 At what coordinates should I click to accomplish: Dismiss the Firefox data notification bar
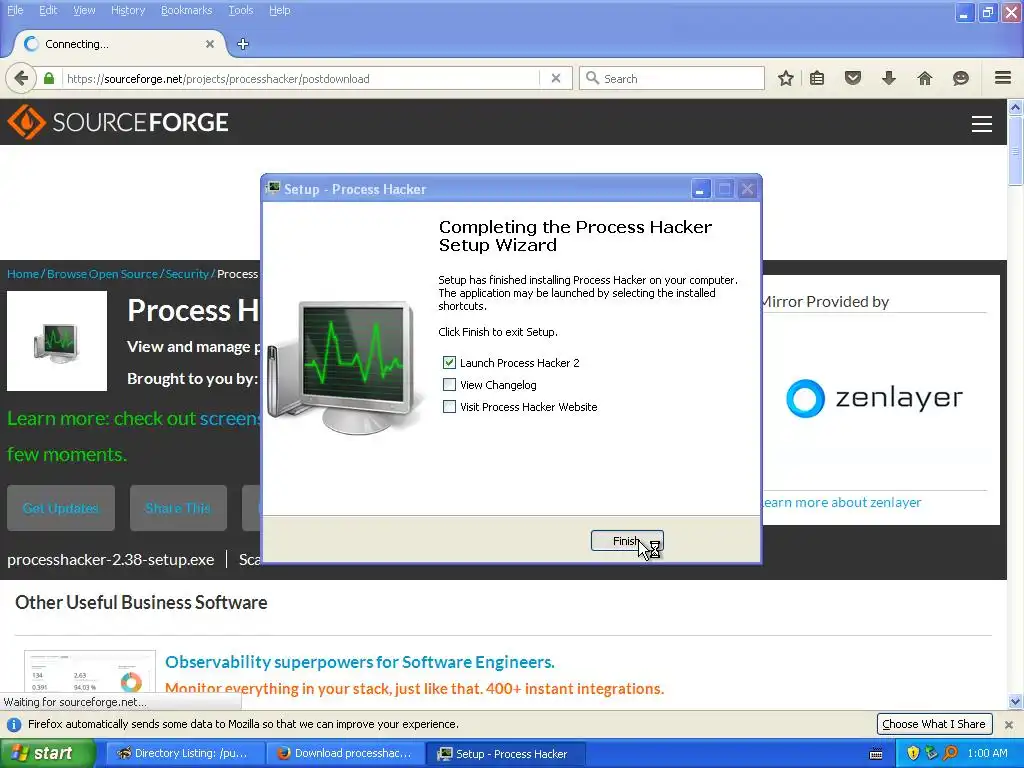pyautogui.click(x=1009, y=724)
